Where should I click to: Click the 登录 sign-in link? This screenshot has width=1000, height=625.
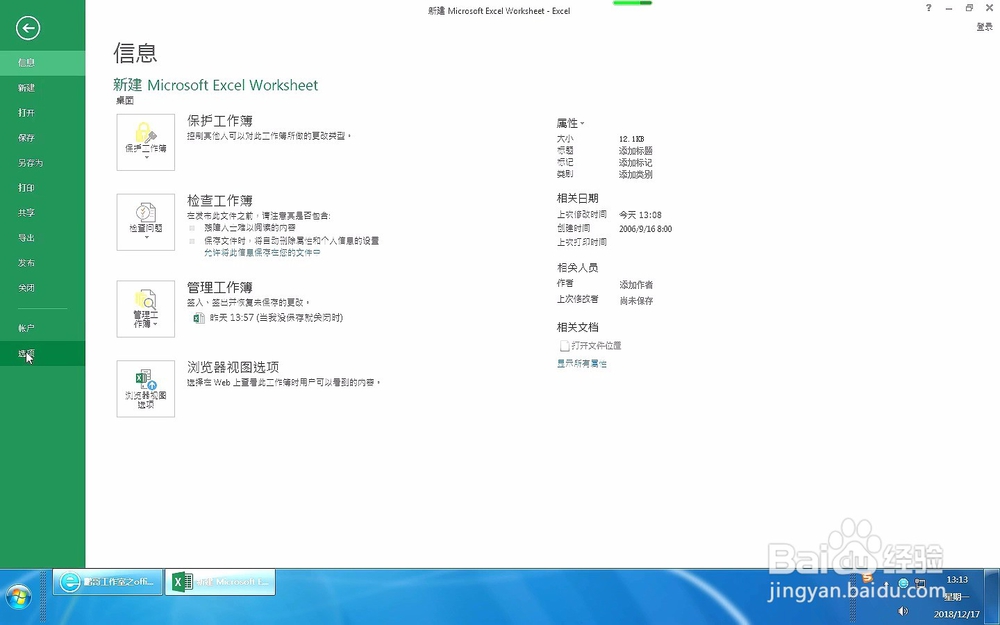(984, 27)
